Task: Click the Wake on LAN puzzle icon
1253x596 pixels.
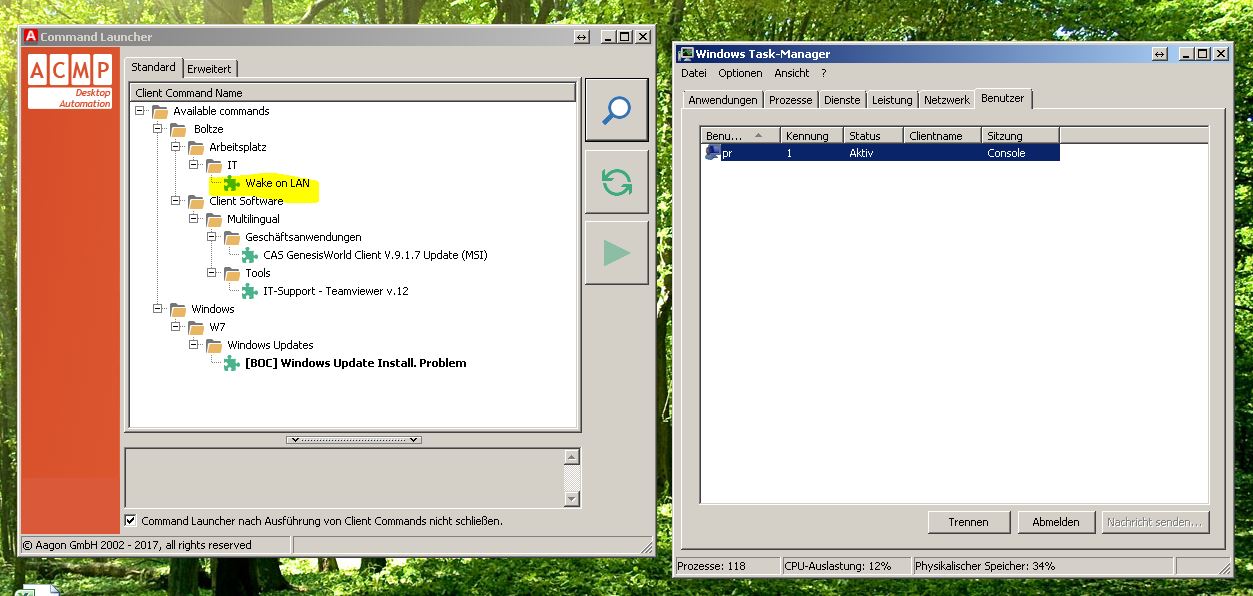Action: 232,183
